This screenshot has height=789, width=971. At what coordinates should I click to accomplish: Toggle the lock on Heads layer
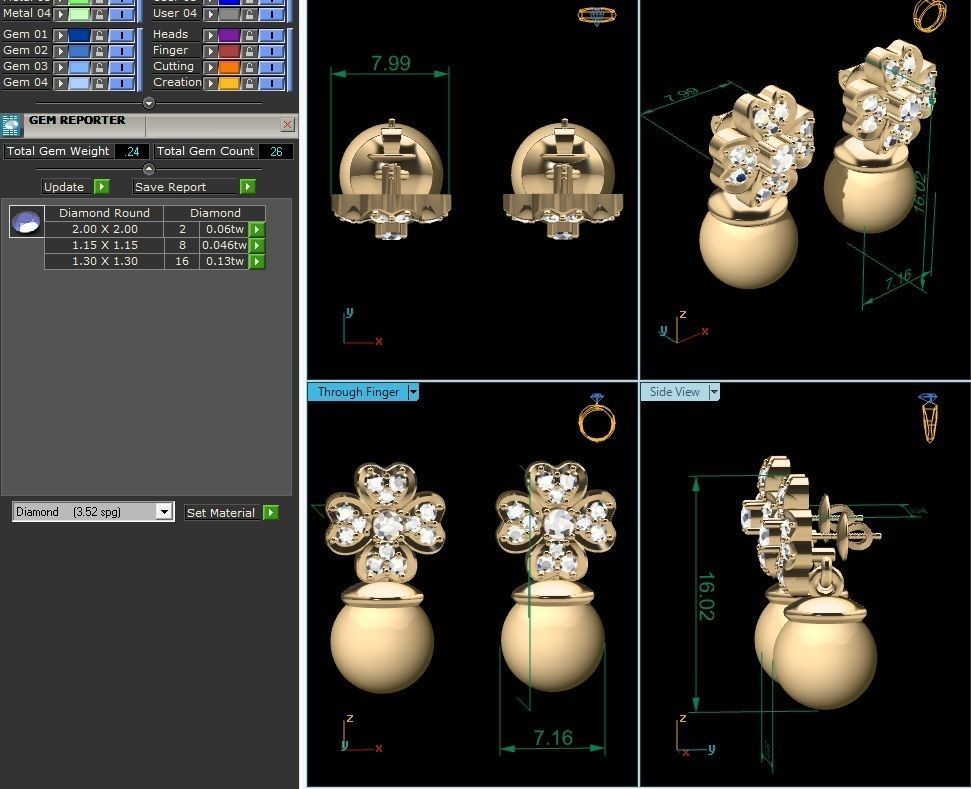[x=249, y=35]
